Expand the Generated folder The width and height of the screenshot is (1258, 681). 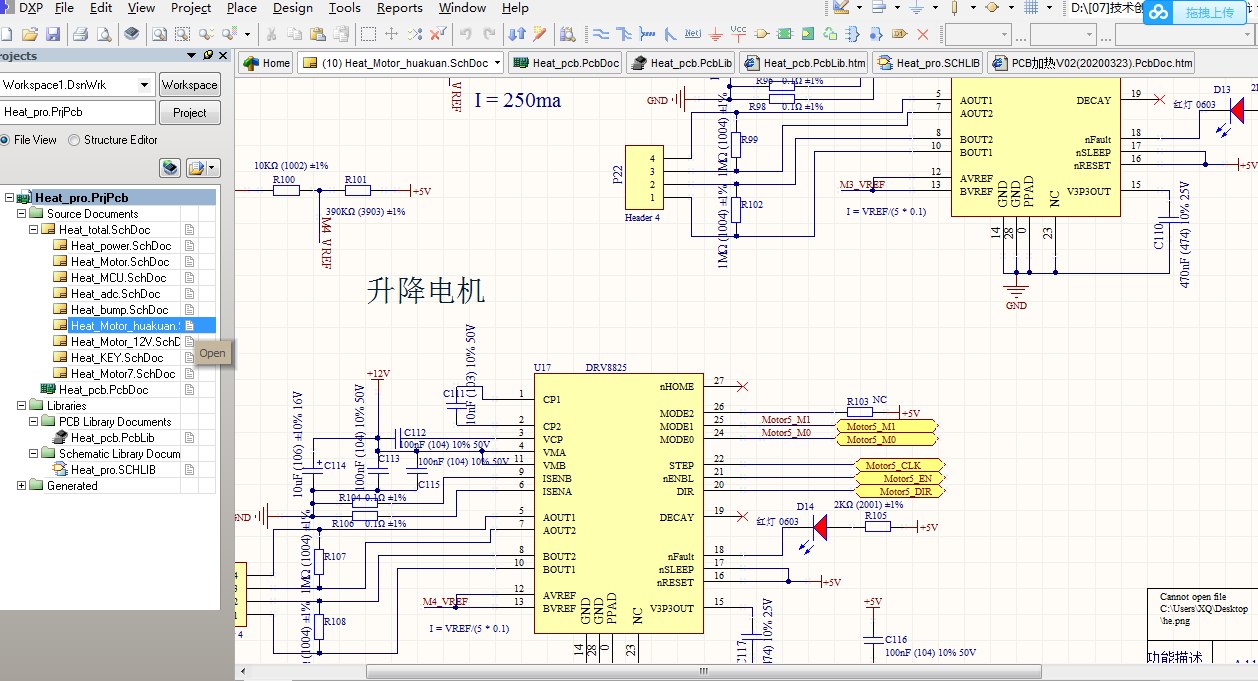pyautogui.click(x=22, y=486)
